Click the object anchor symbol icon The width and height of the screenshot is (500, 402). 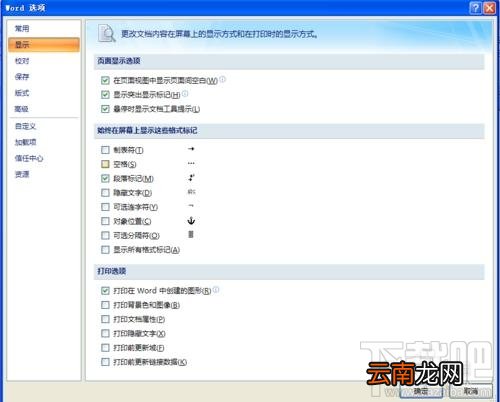pyautogui.click(x=191, y=220)
